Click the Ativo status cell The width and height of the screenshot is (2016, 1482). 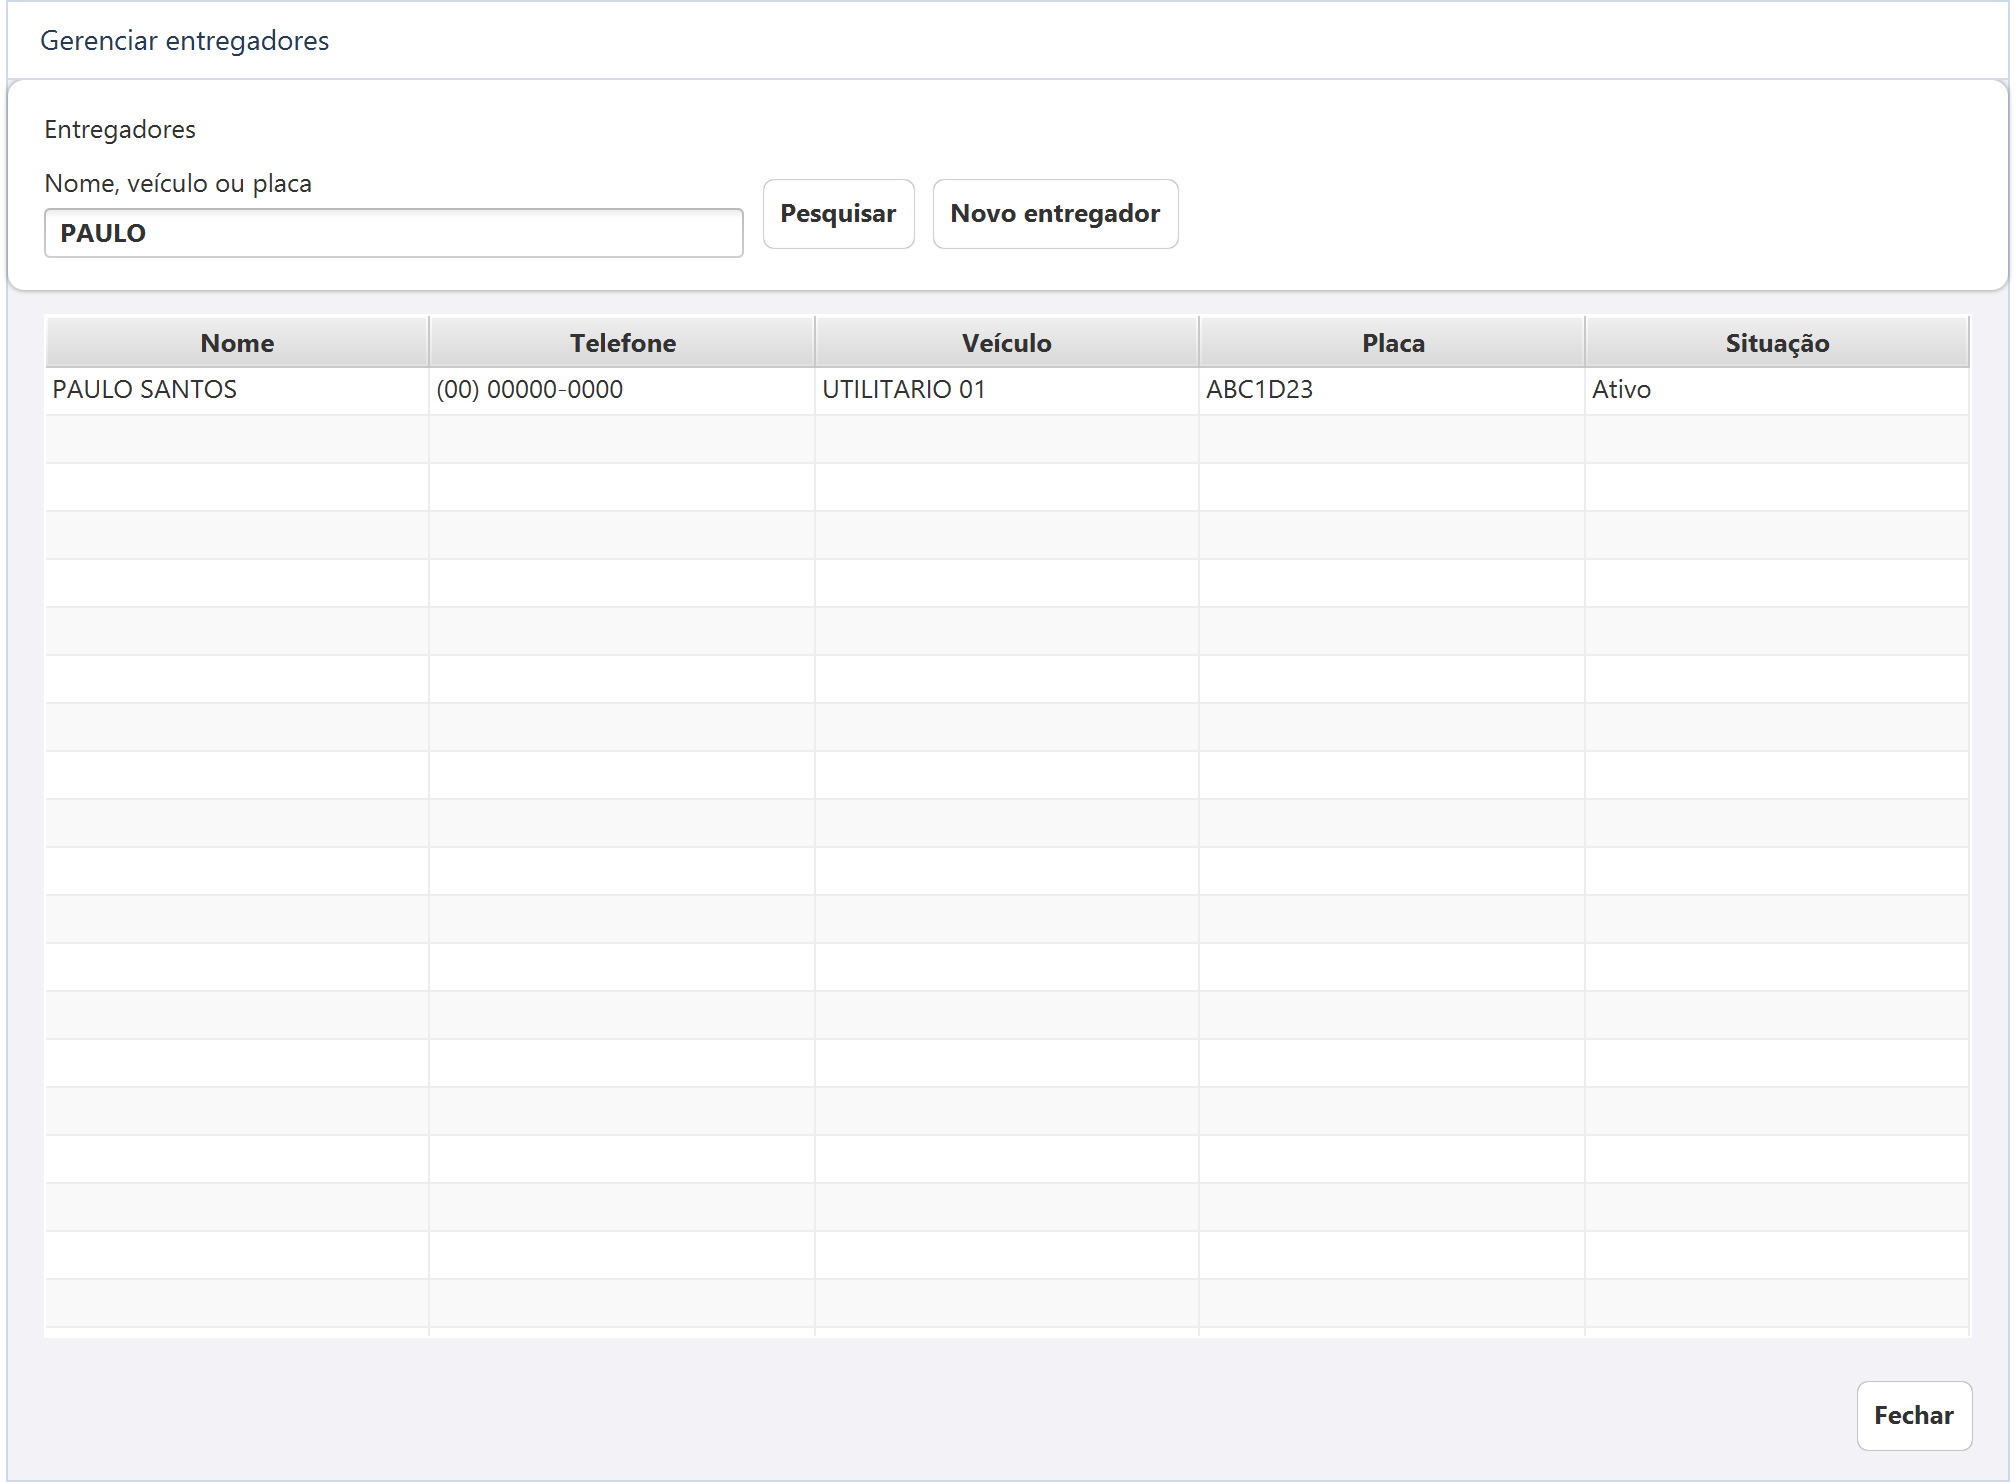point(1777,390)
